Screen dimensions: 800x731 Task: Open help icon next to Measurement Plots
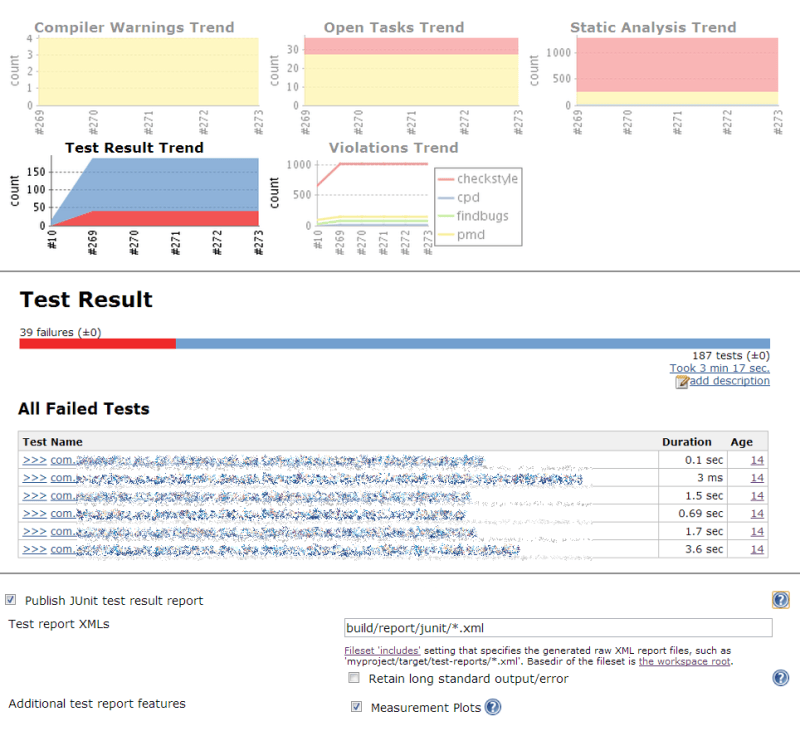coord(492,707)
